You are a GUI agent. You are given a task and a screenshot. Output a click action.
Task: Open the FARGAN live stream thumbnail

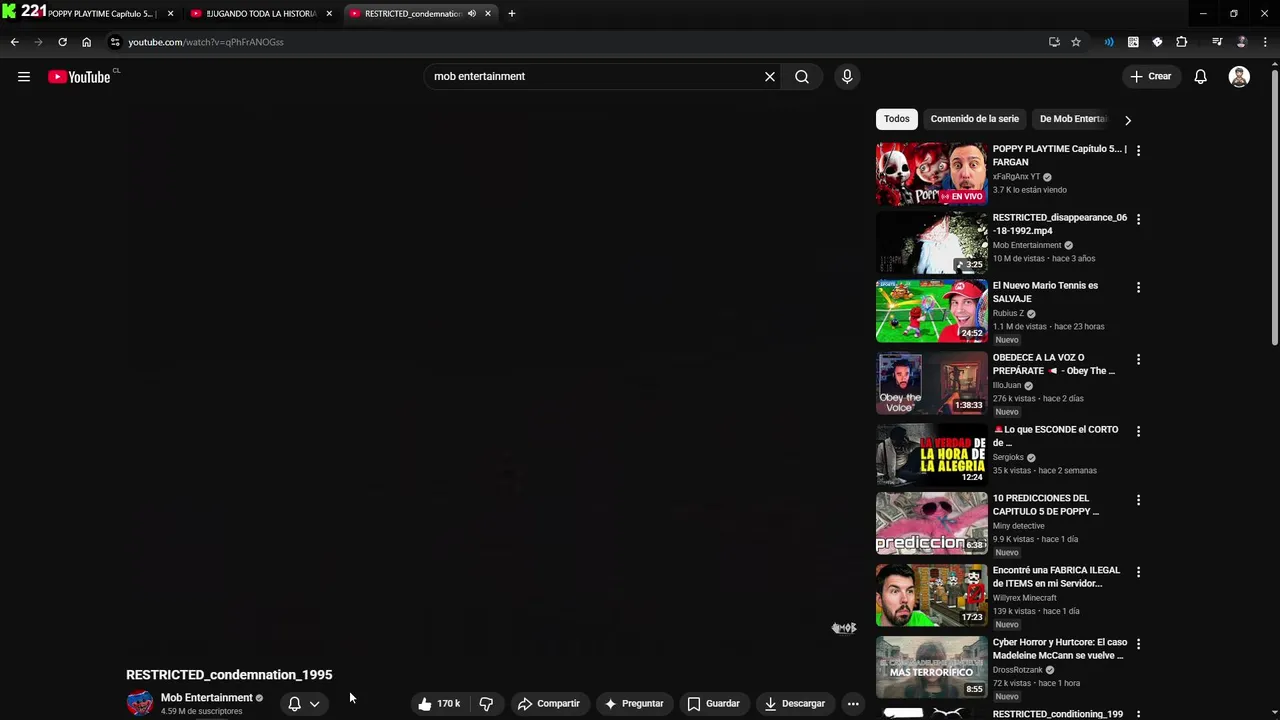pos(931,174)
